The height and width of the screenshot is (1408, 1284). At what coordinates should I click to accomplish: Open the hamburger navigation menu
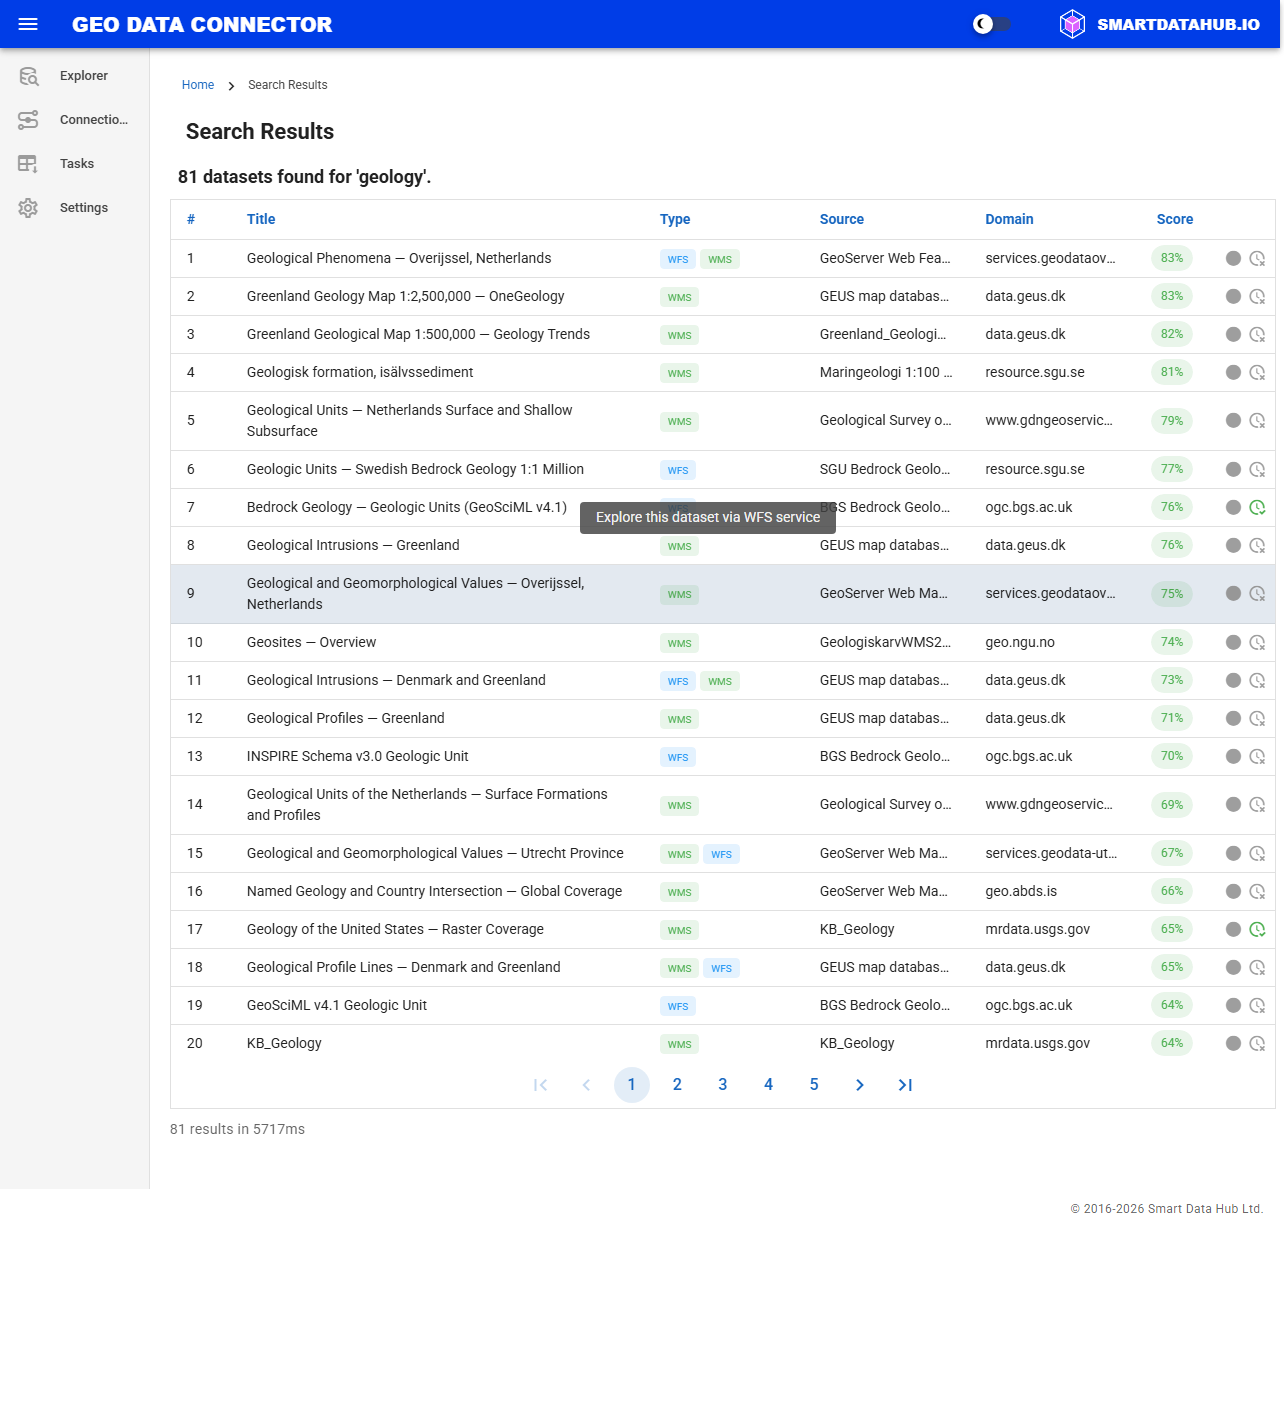(28, 24)
